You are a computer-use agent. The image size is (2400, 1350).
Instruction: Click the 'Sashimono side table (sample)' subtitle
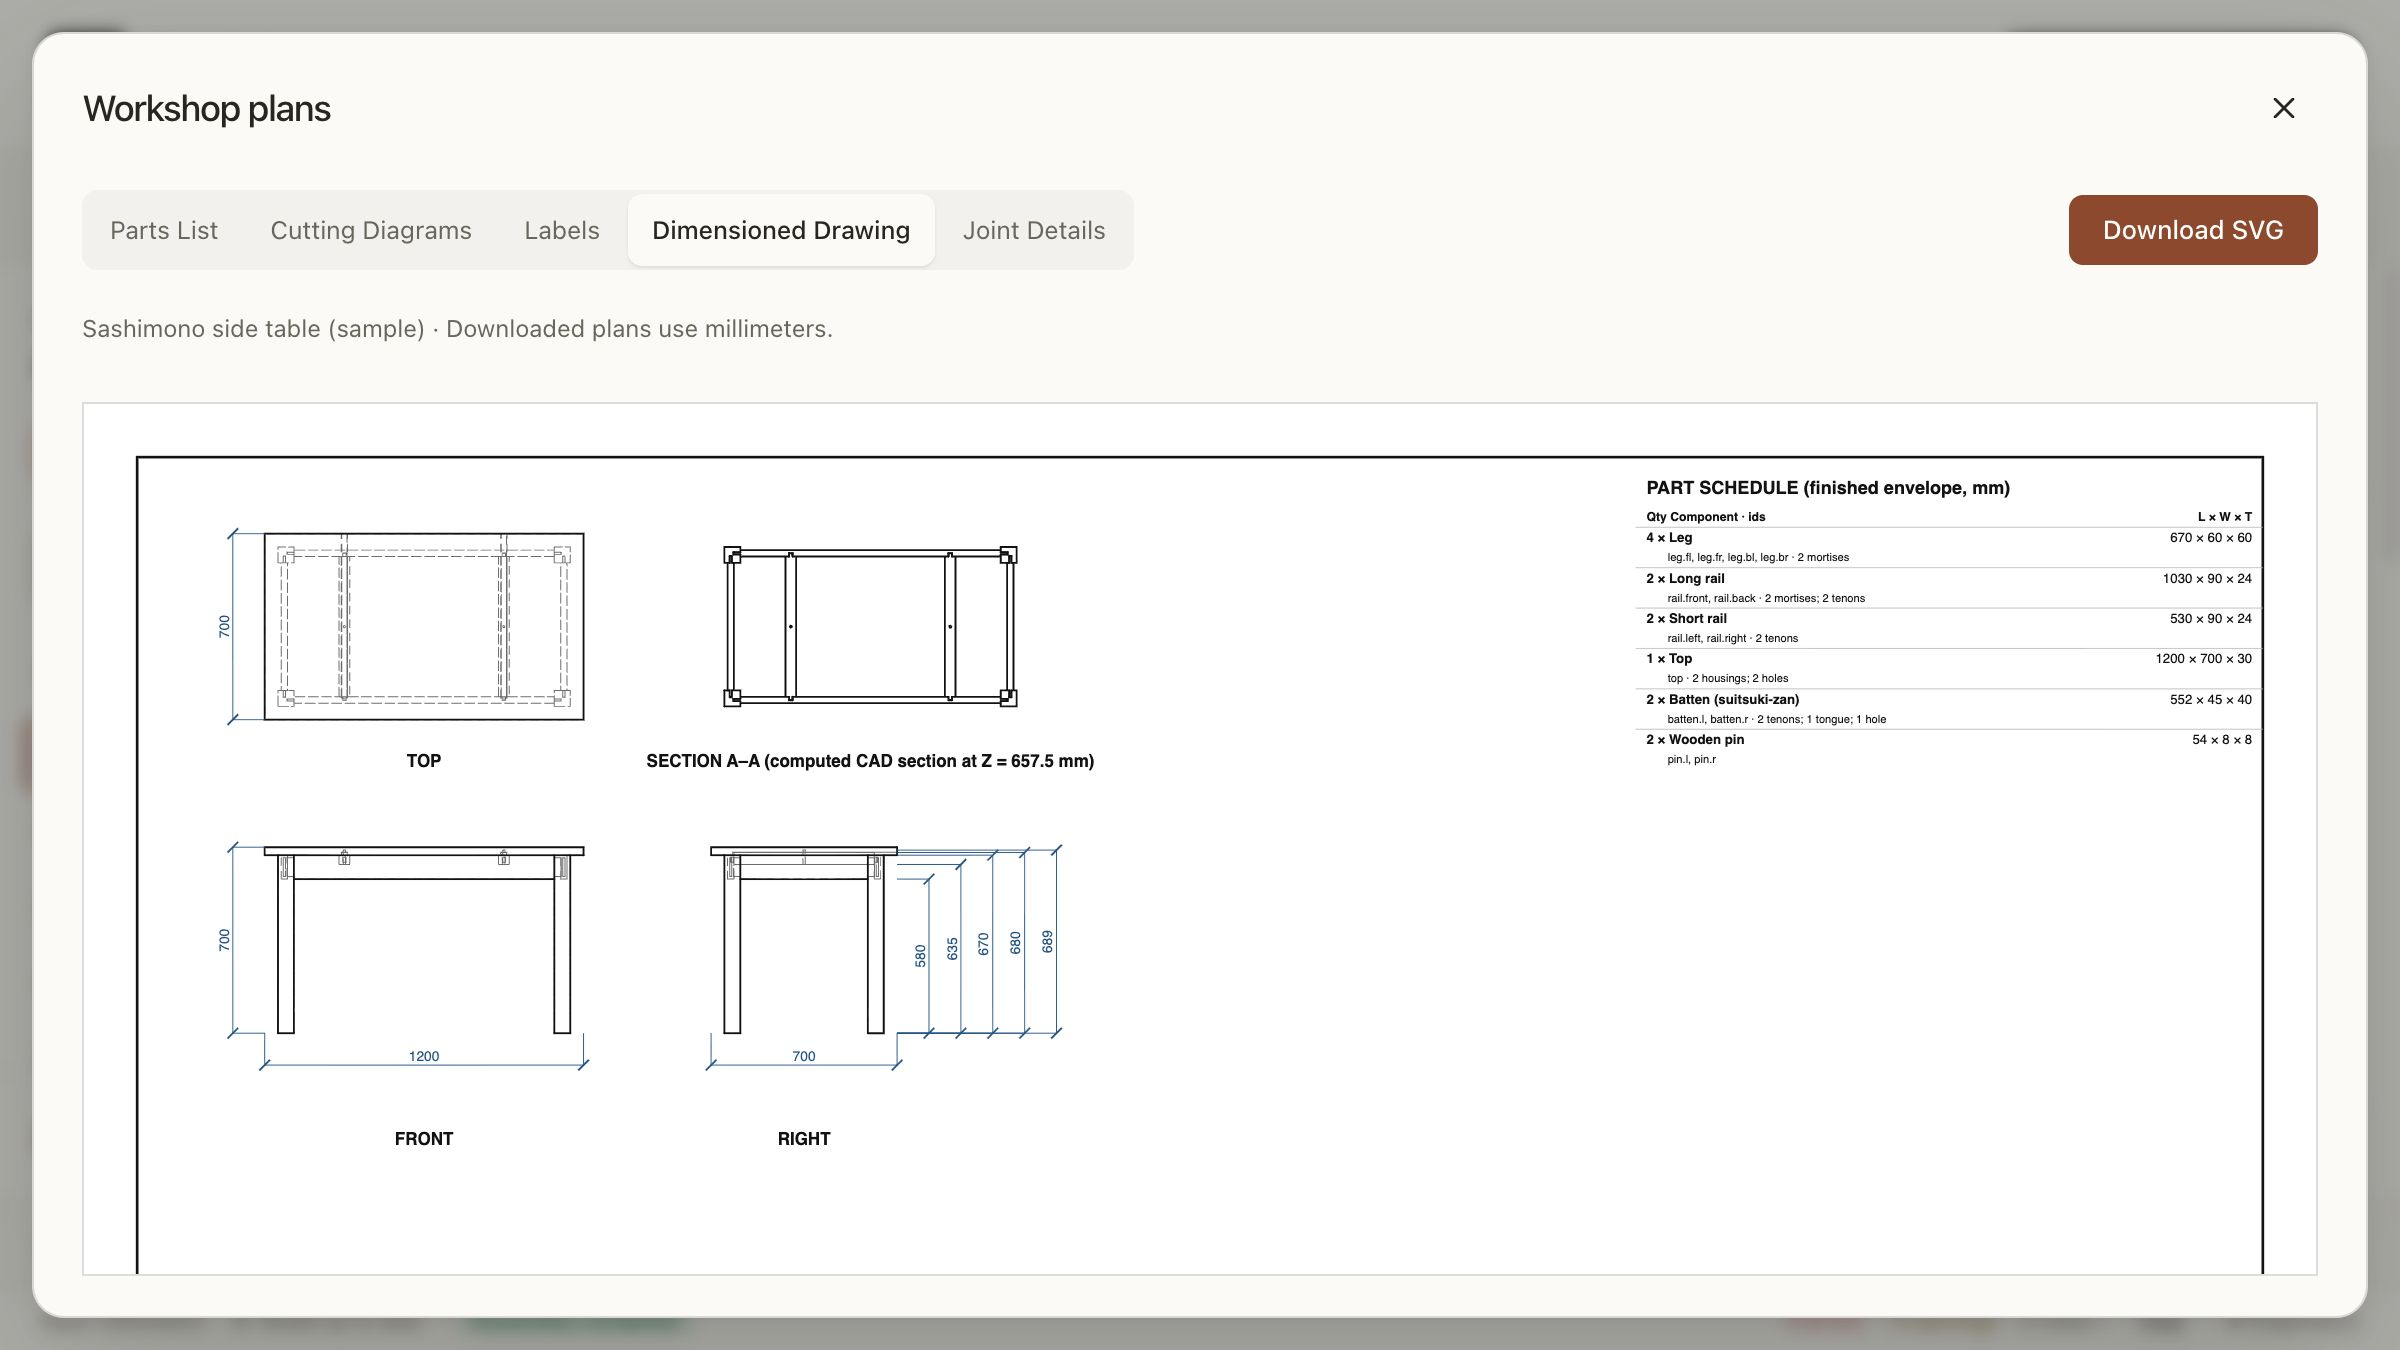click(253, 329)
